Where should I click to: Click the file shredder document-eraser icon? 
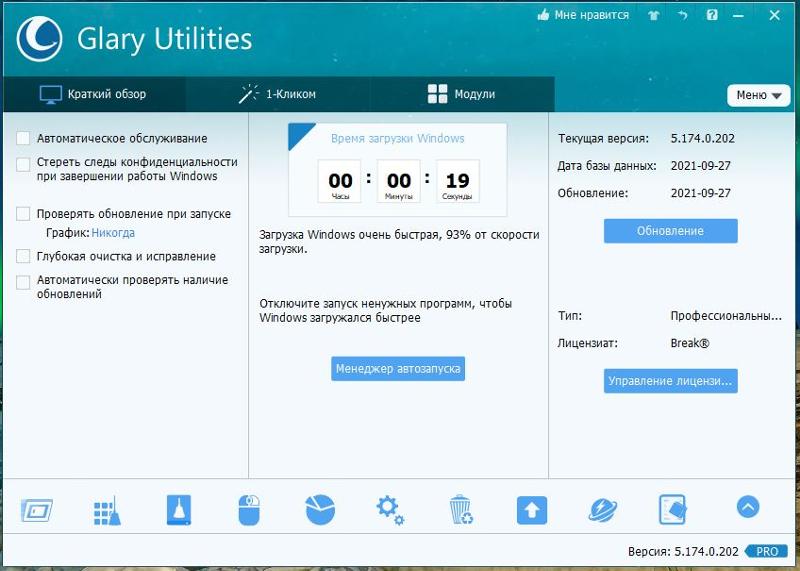(672, 509)
